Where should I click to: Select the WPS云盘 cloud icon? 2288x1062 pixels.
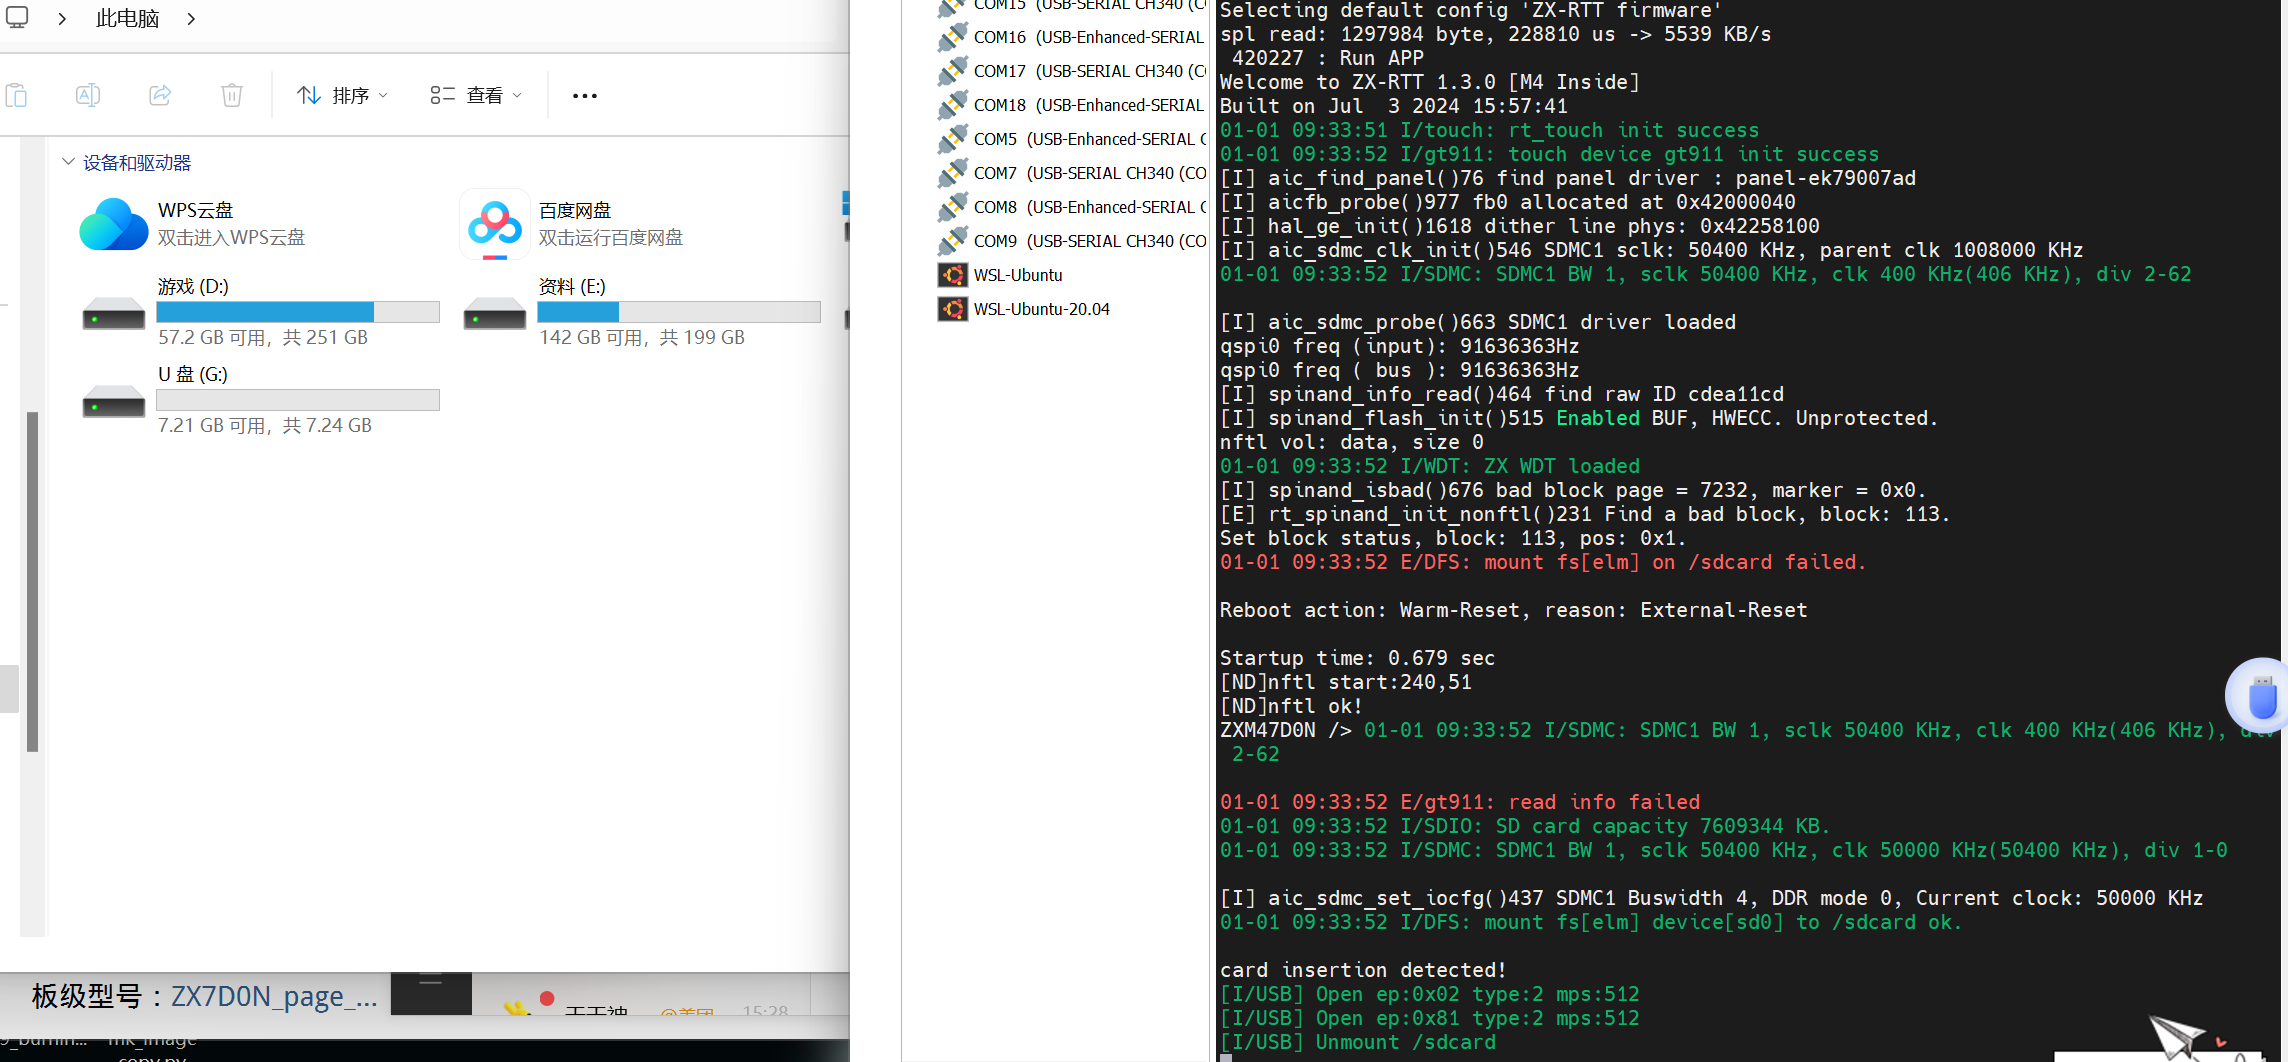pos(114,224)
